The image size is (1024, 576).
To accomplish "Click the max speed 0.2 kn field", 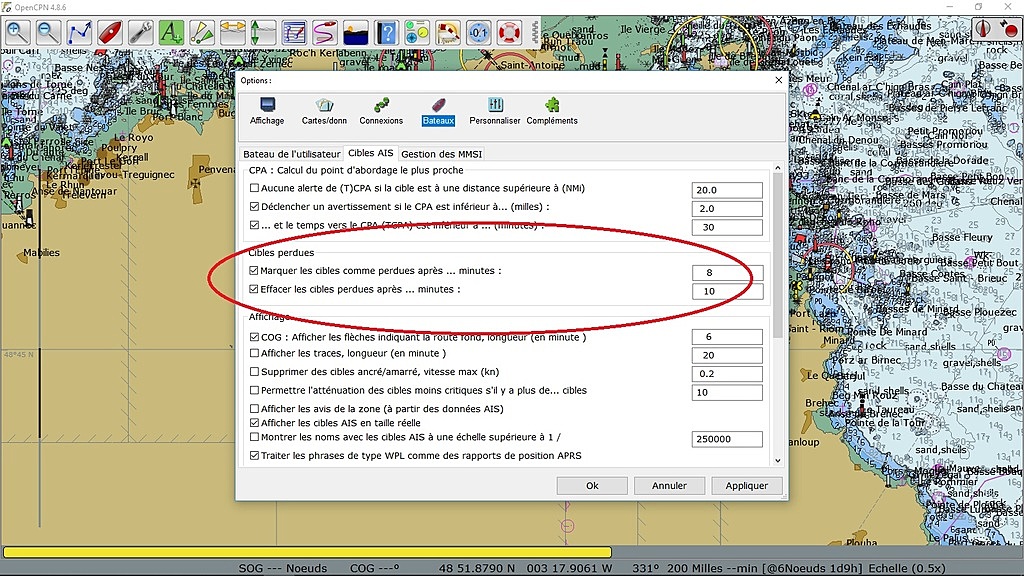I will pyautogui.click(x=727, y=374).
